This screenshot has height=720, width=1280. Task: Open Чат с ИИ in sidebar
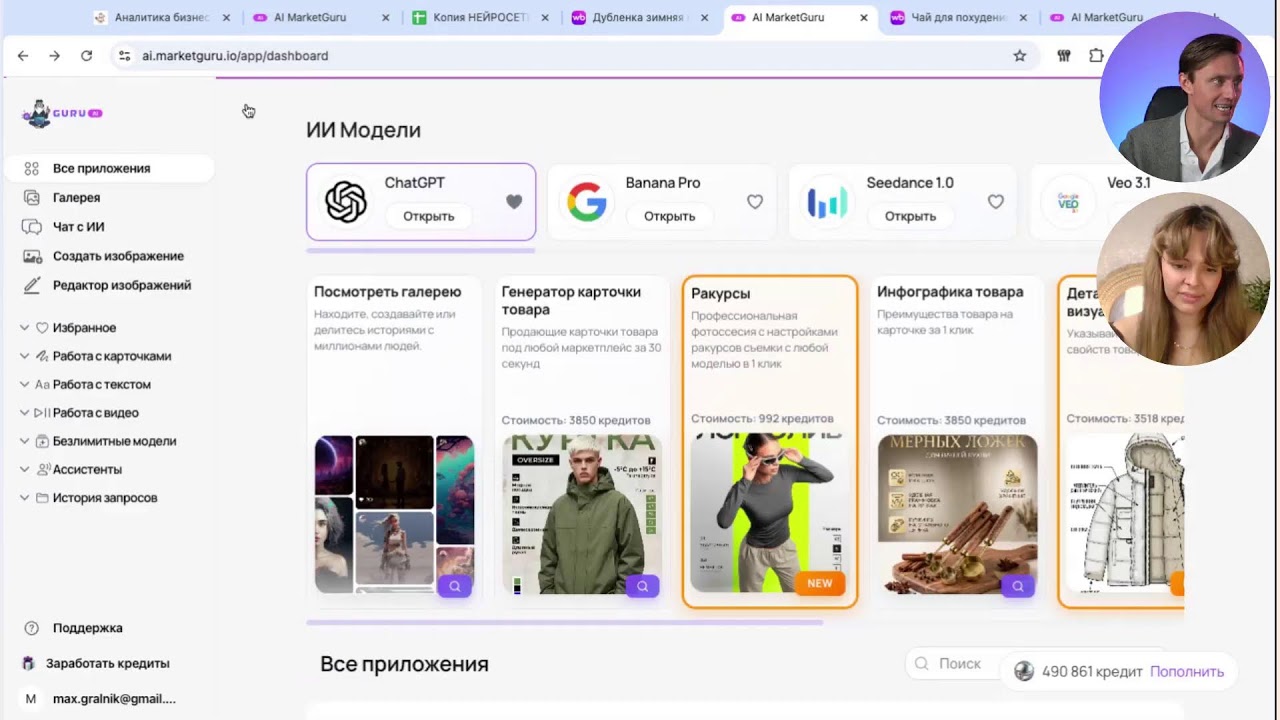tap(78, 226)
